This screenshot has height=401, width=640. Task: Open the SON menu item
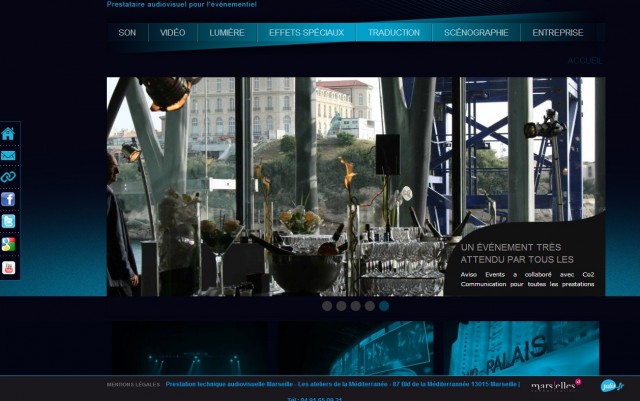click(x=127, y=33)
